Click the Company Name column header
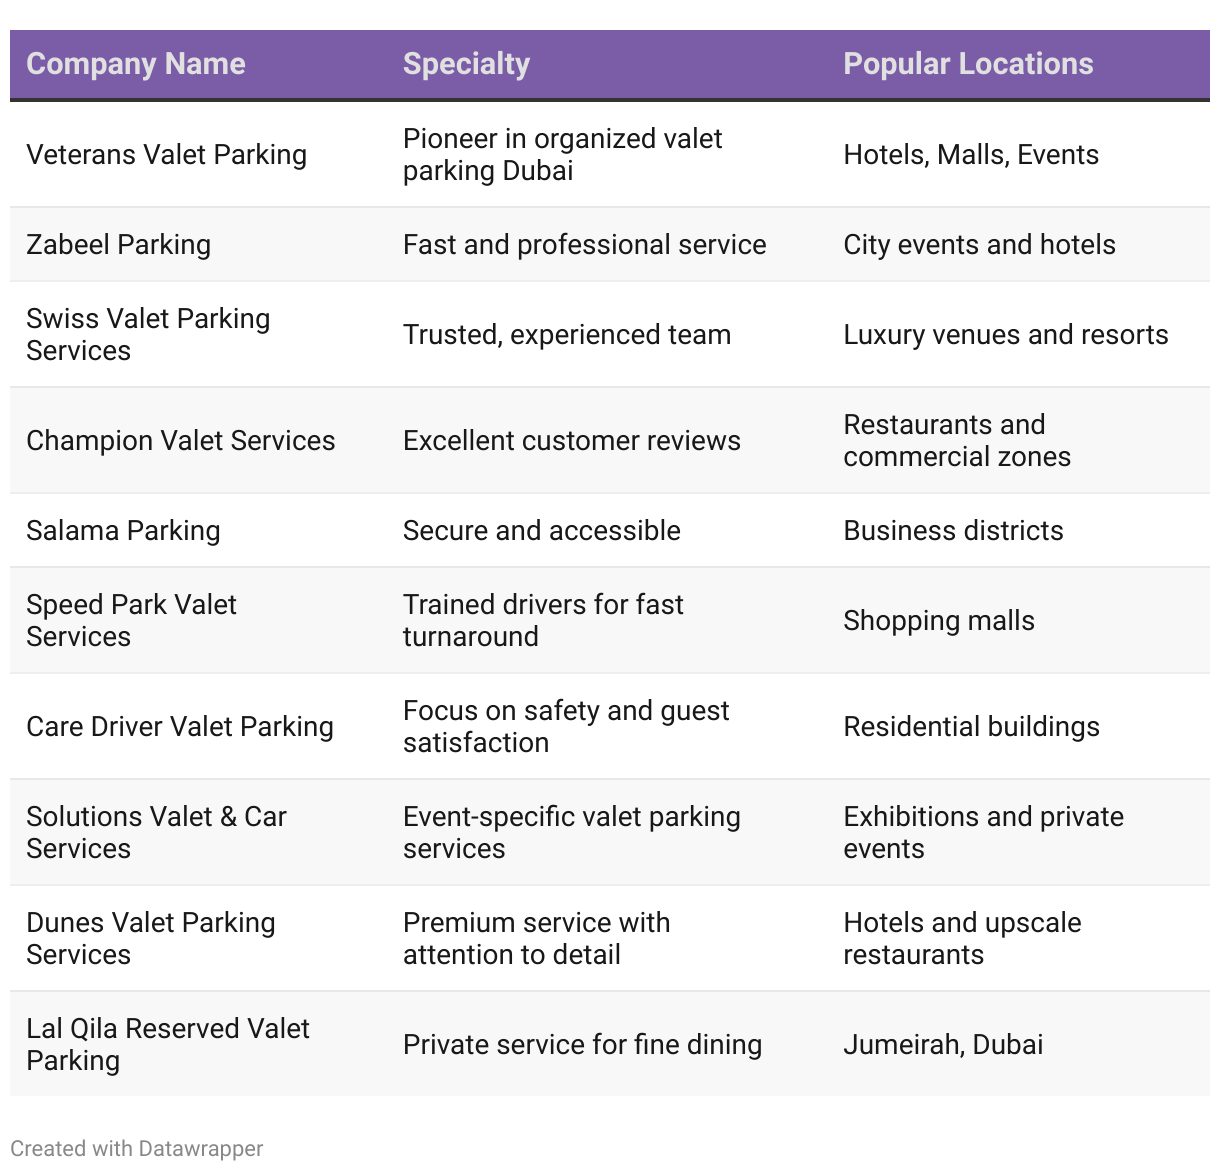This screenshot has width=1220, height=1172. tap(136, 64)
